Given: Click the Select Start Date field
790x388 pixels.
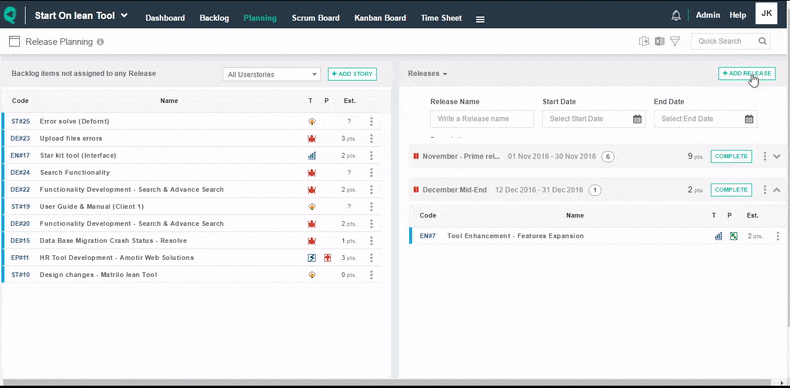Looking at the screenshot, I should click(594, 119).
